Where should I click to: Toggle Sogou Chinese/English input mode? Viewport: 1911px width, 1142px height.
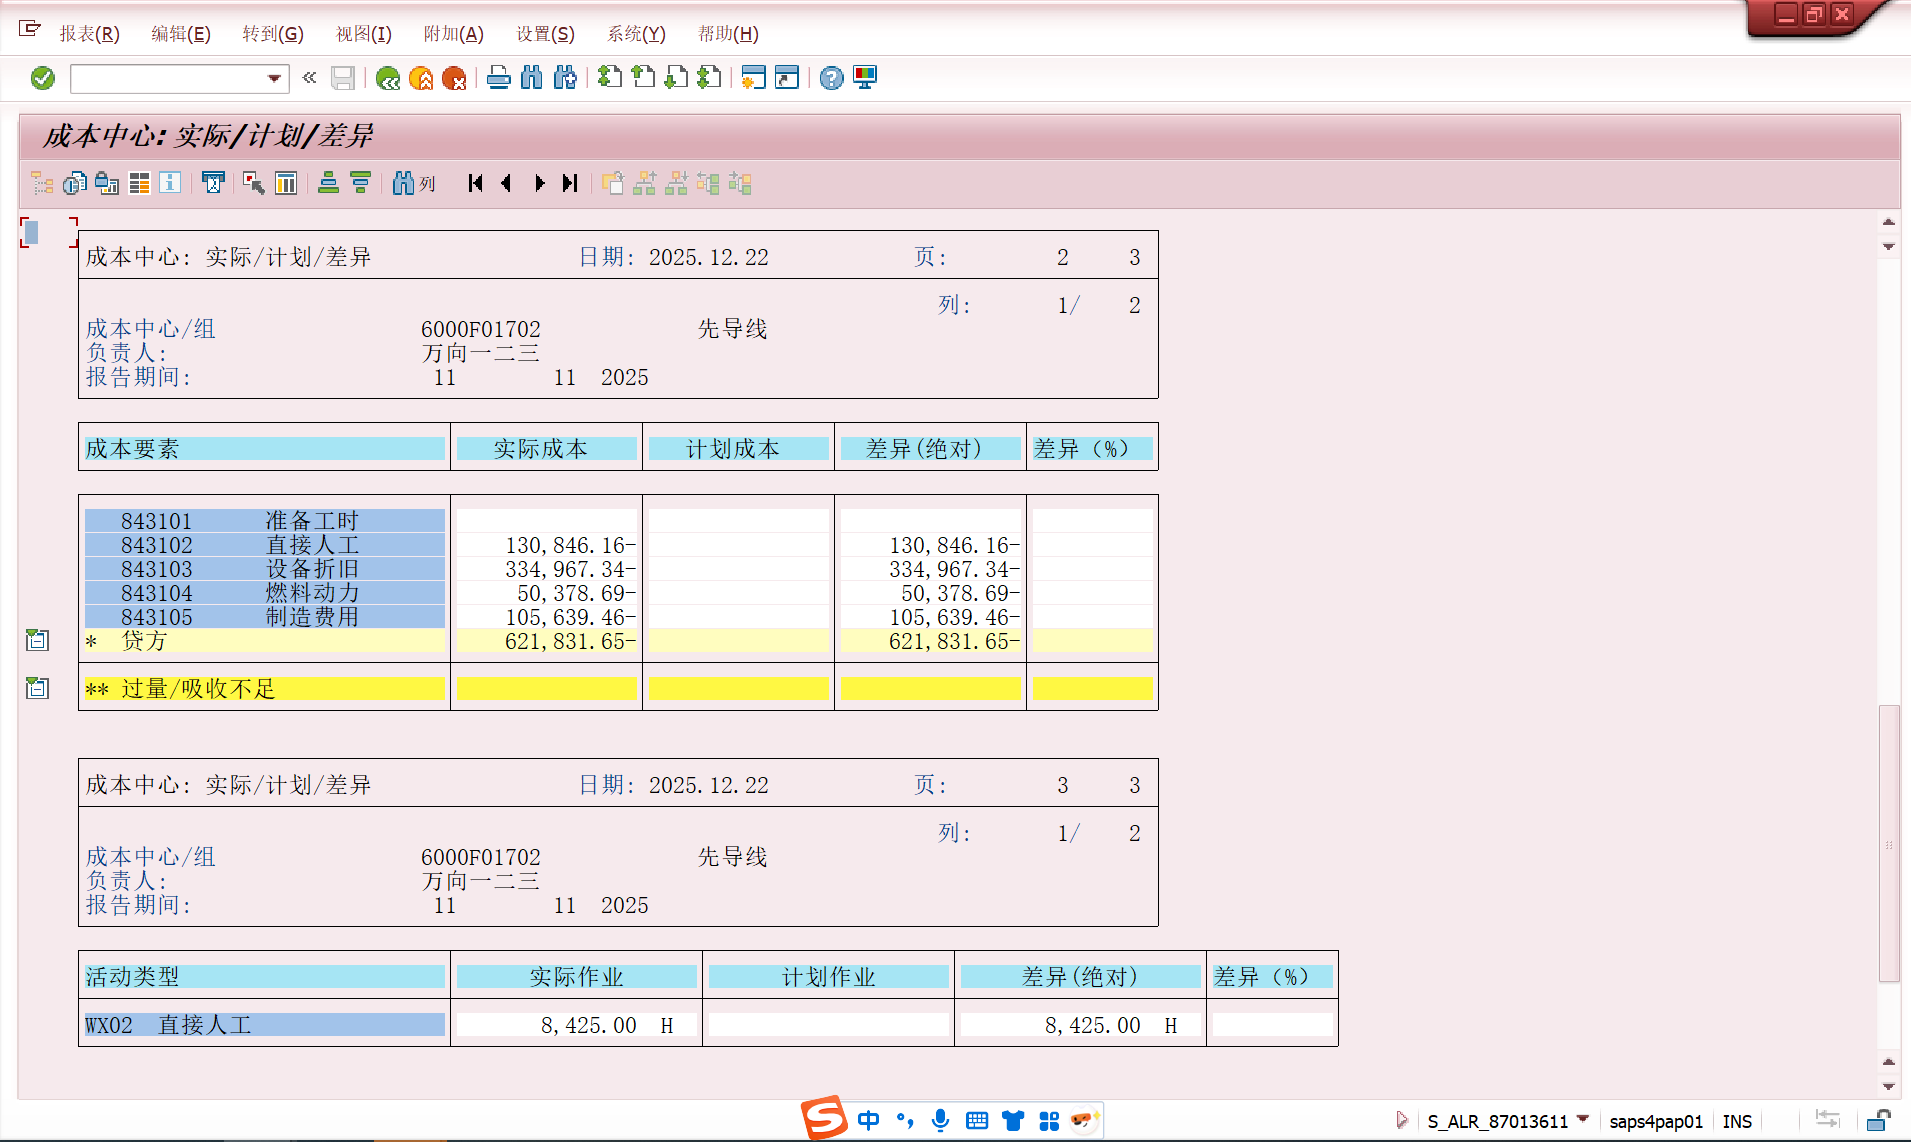[868, 1120]
